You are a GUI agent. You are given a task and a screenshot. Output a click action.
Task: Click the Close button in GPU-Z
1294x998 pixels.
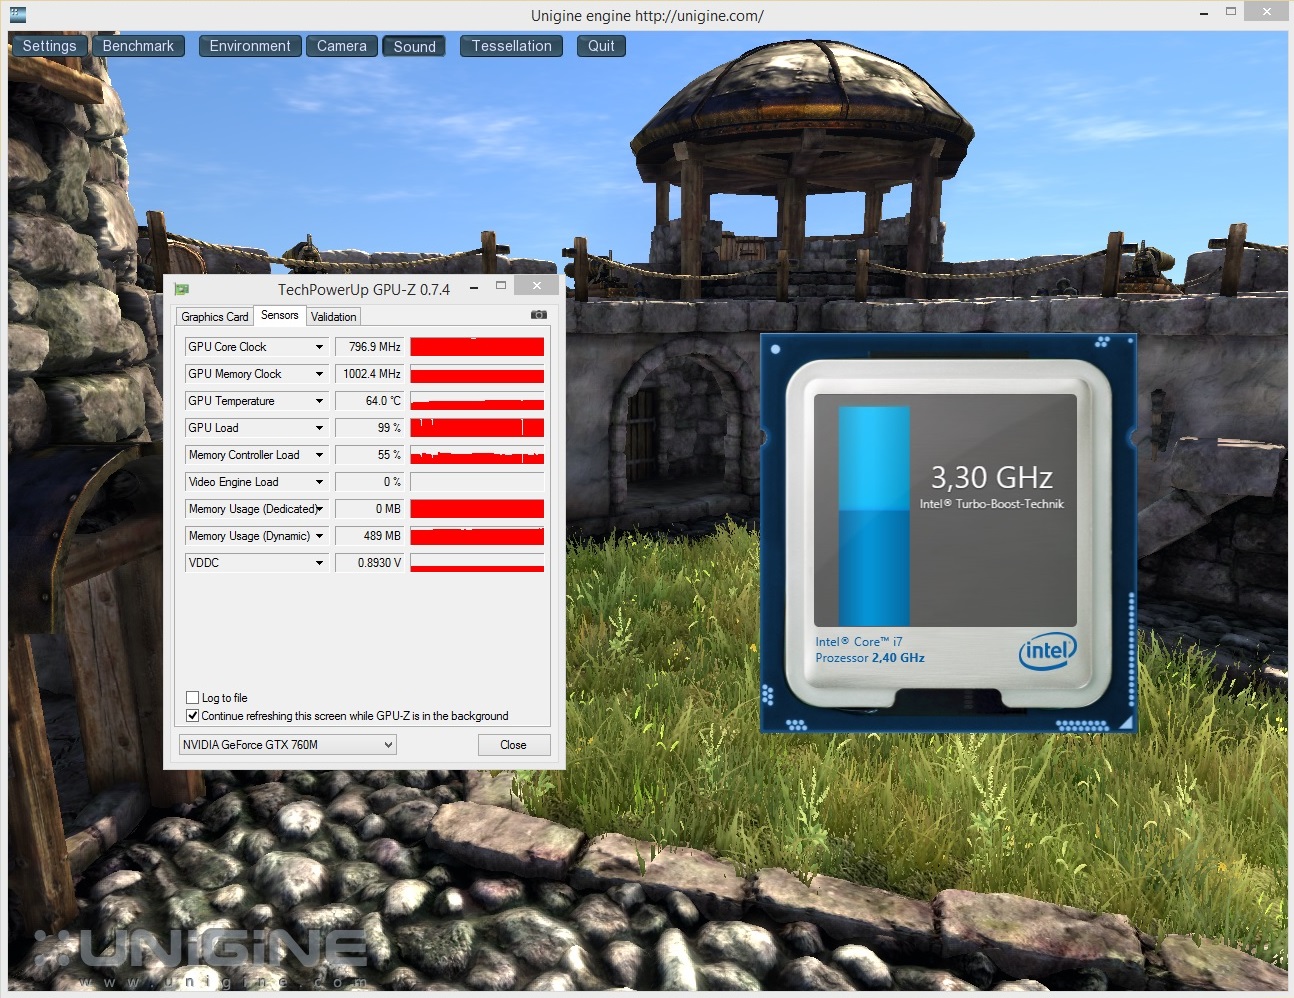click(x=513, y=745)
